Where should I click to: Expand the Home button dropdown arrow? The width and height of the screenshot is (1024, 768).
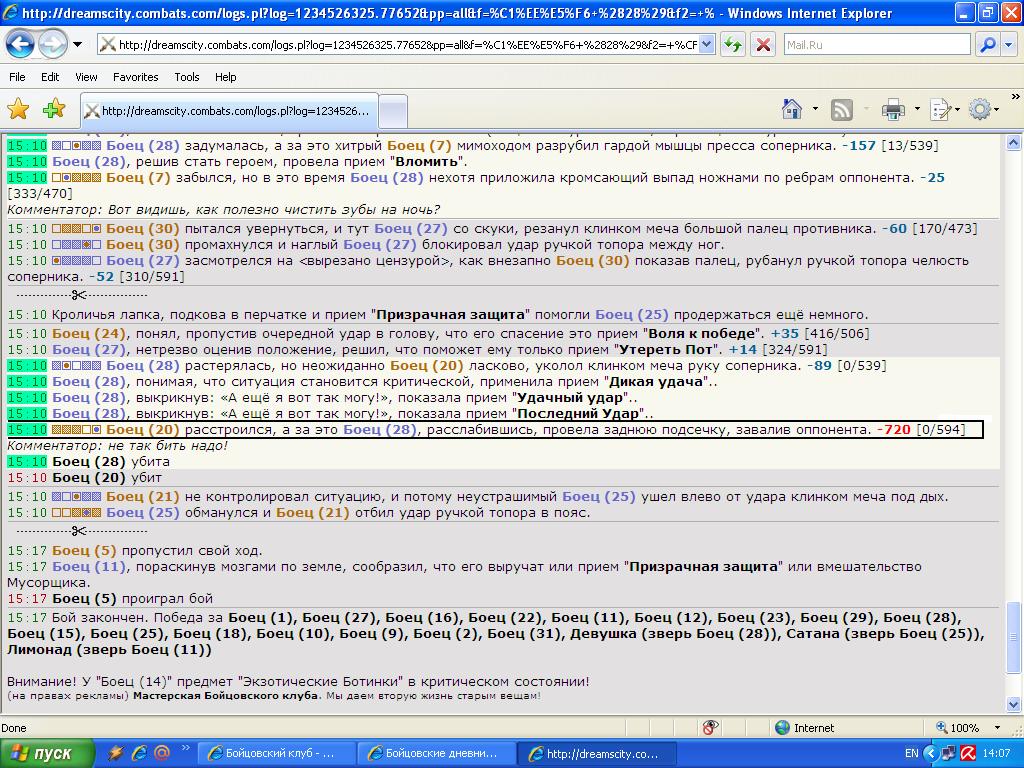pyautogui.click(x=815, y=109)
